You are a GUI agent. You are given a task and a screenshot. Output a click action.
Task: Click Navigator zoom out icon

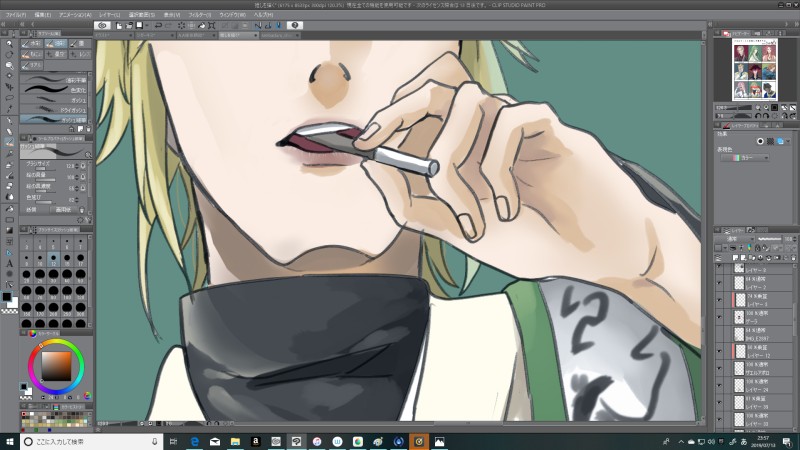click(x=758, y=108)
